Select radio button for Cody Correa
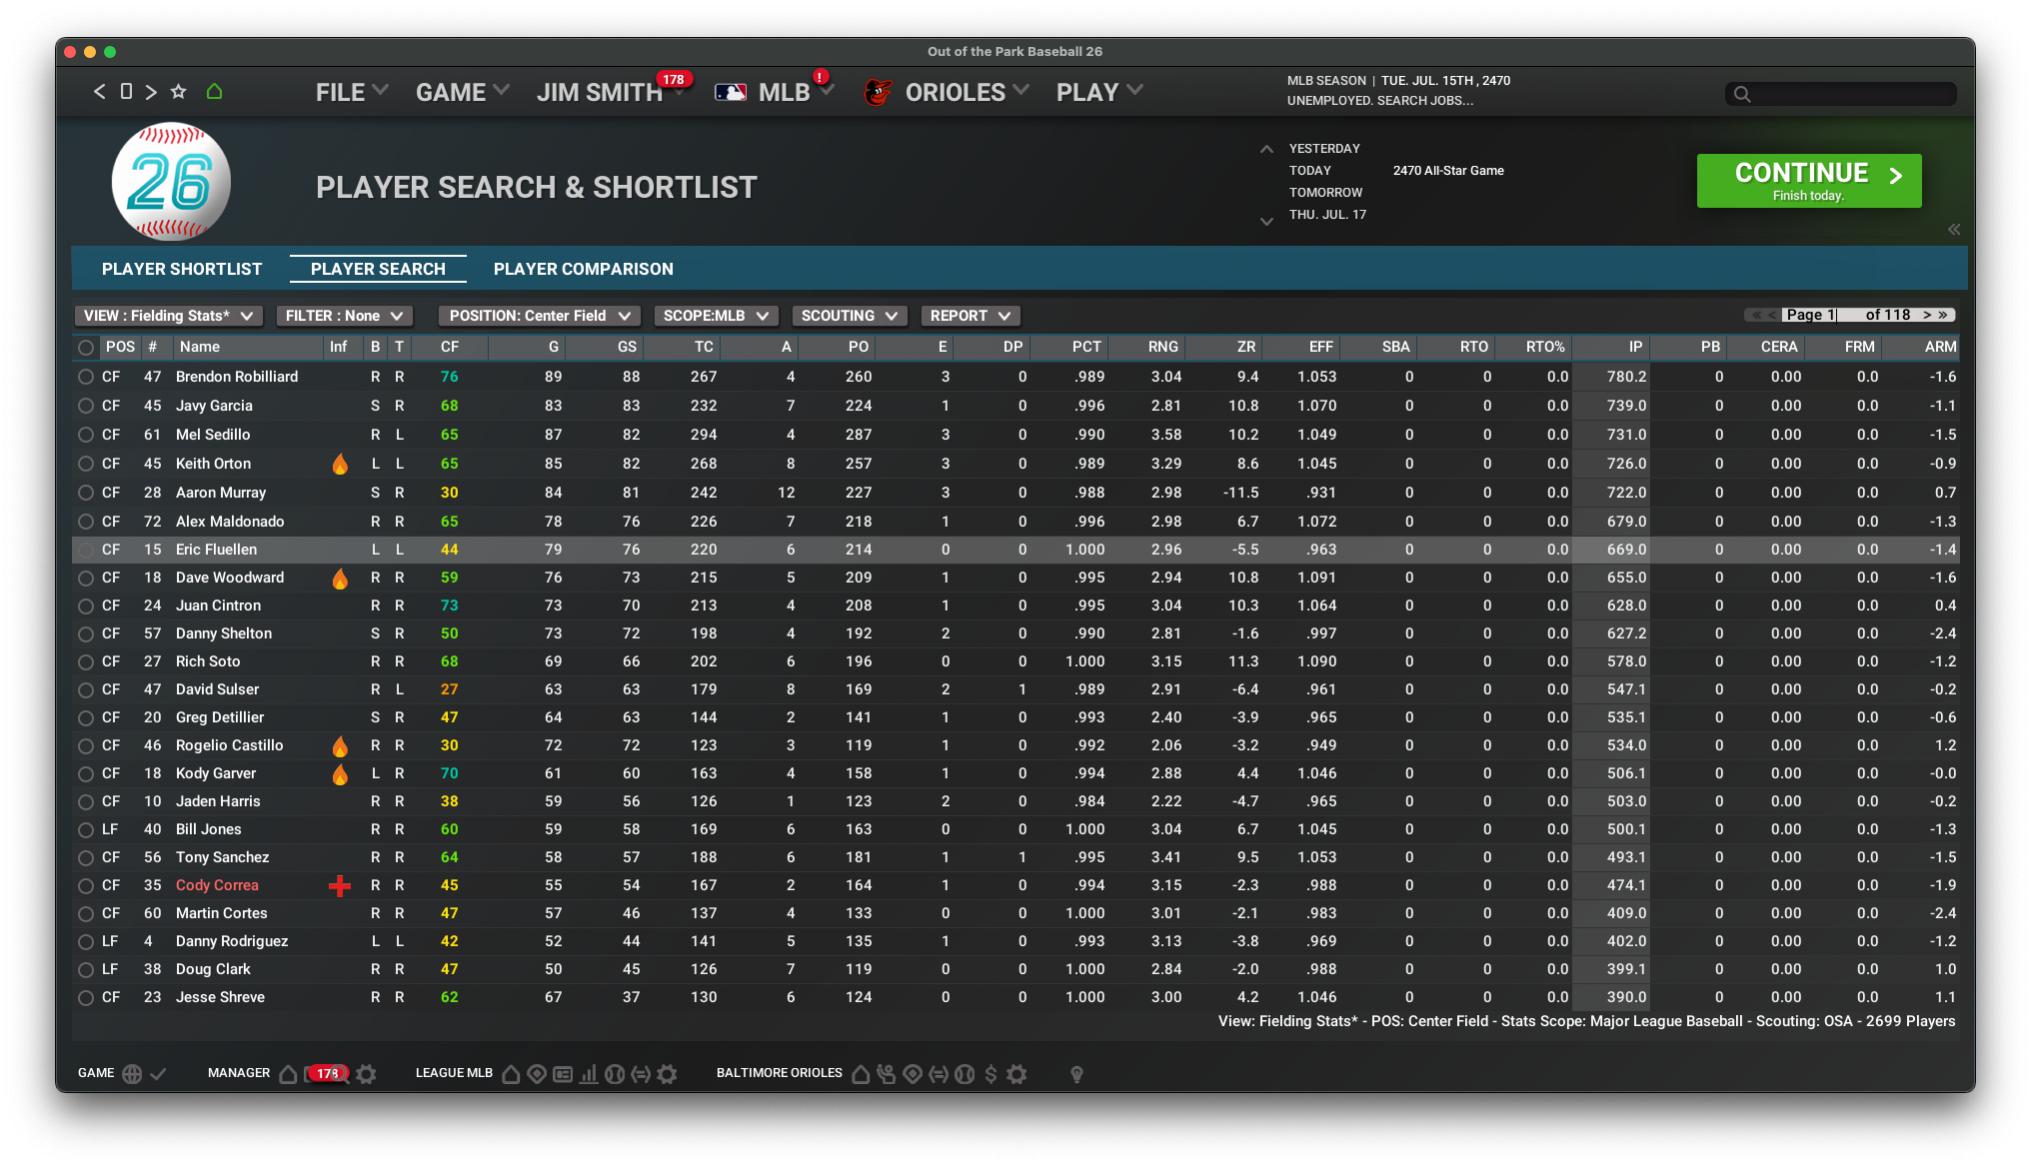Viewport: 2031px width, 1166px height. pos(86,886)
